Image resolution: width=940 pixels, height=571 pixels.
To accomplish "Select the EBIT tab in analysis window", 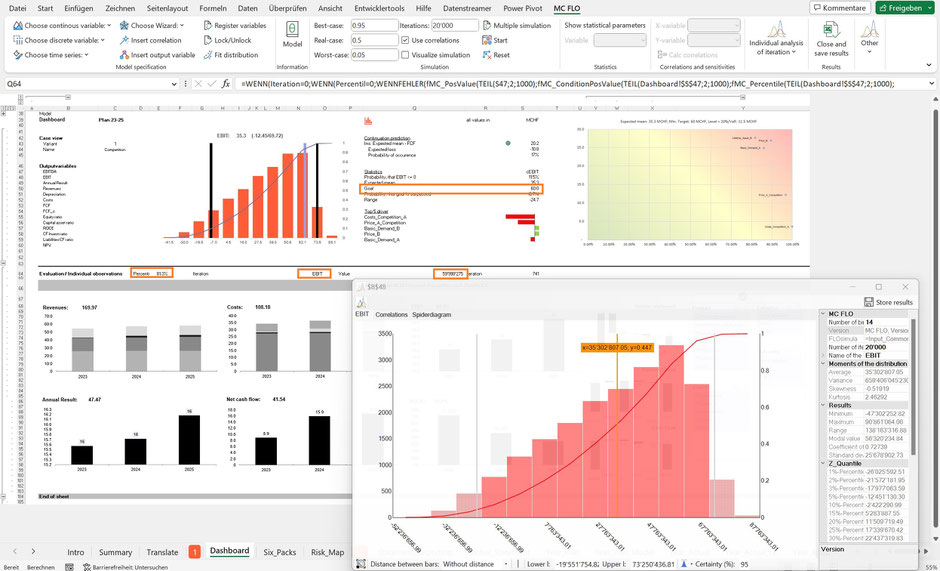I will tap(362, 314).
